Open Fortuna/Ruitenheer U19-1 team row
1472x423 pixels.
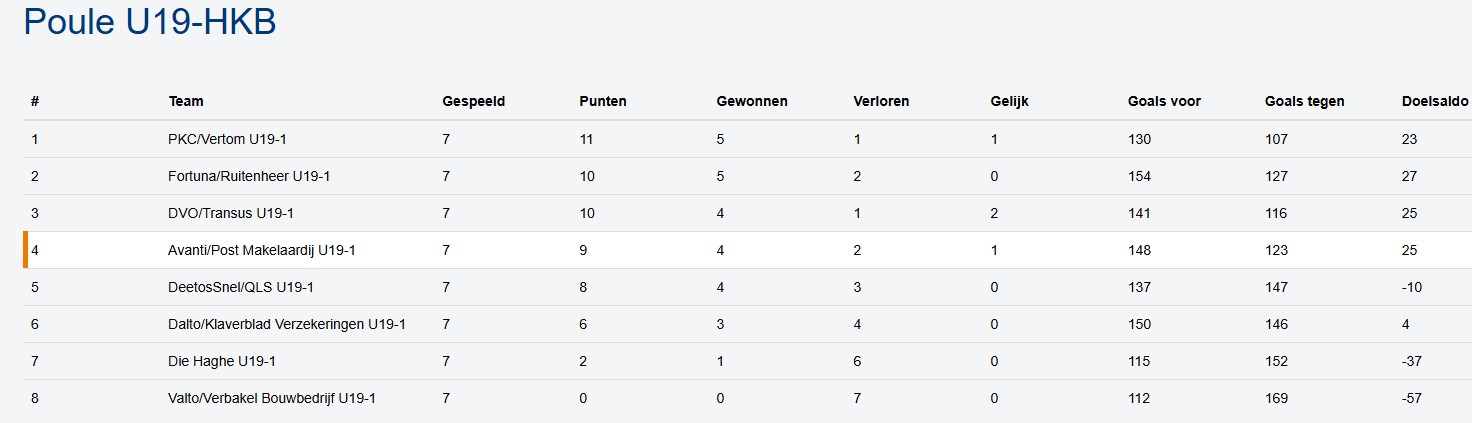pos(249,176)
